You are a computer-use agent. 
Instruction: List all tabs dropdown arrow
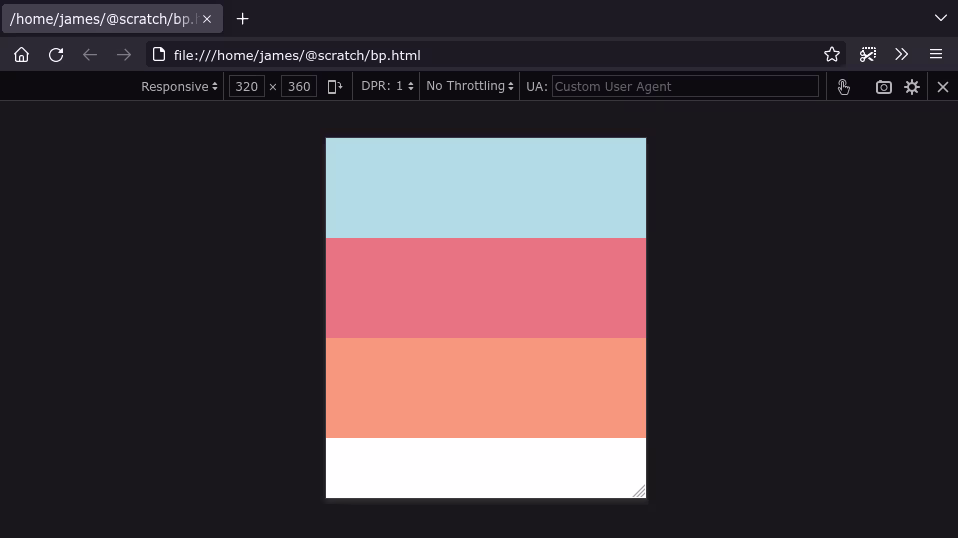point(941,18)
